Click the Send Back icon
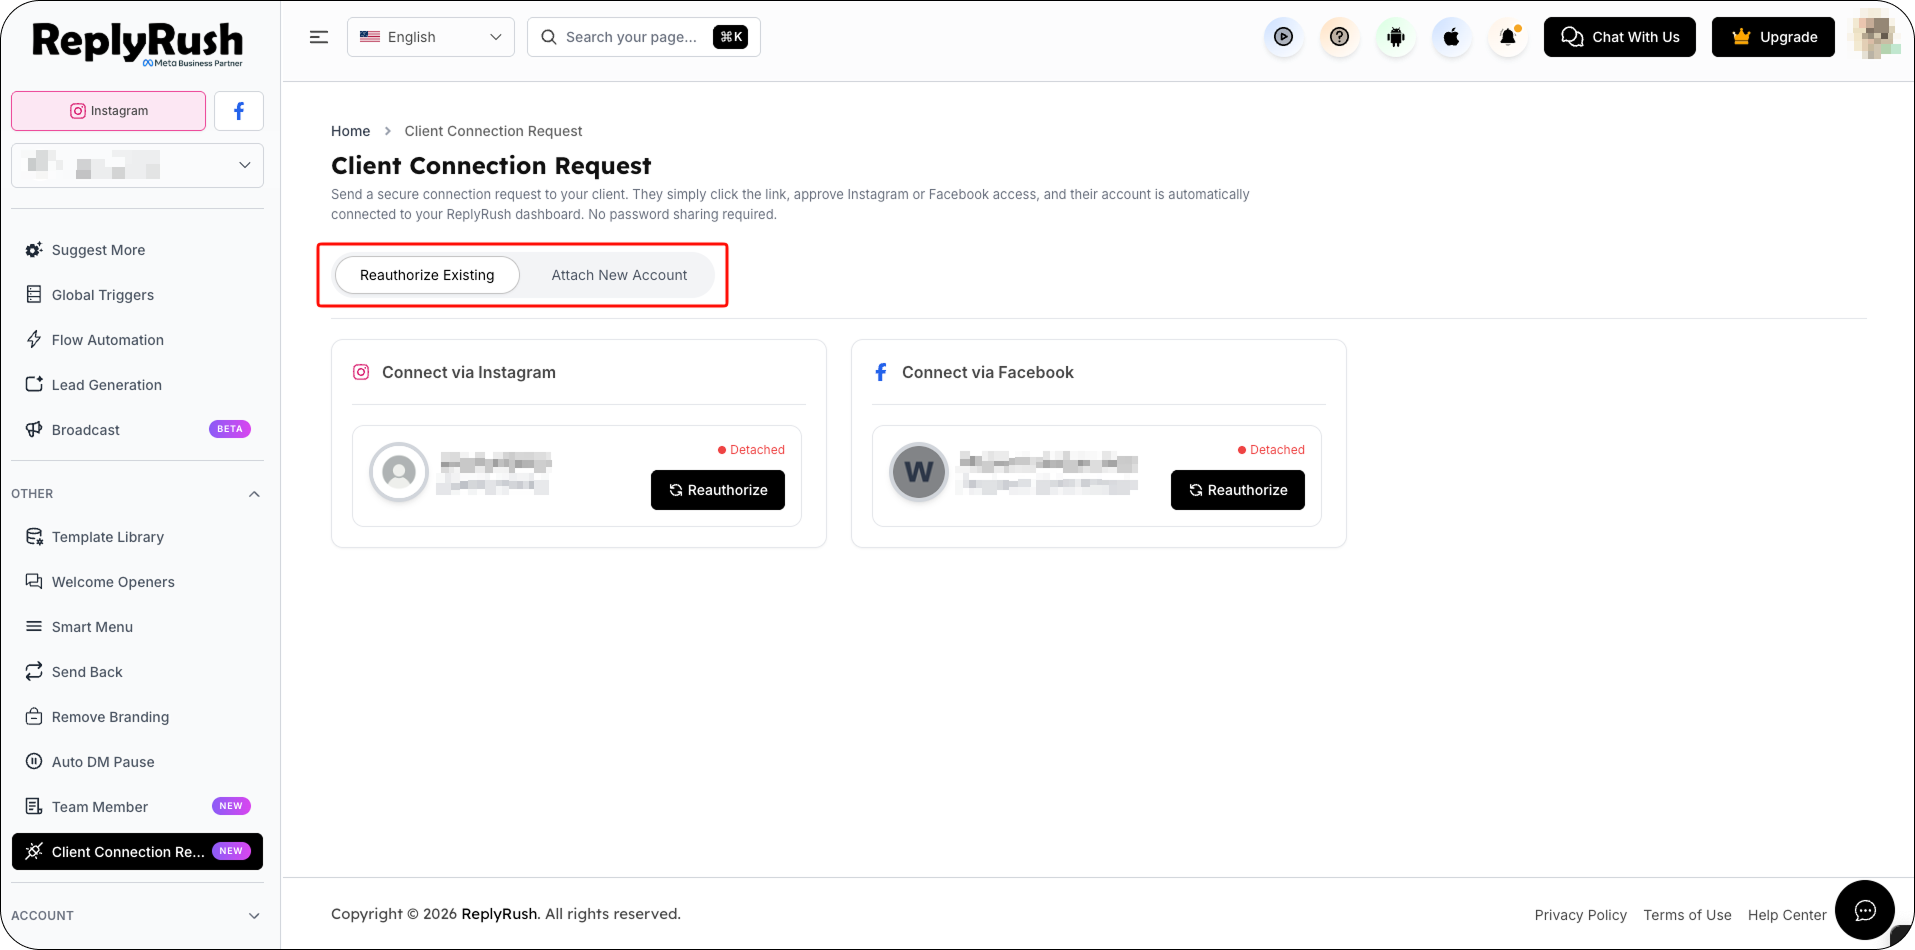 [x=34, y=671]
